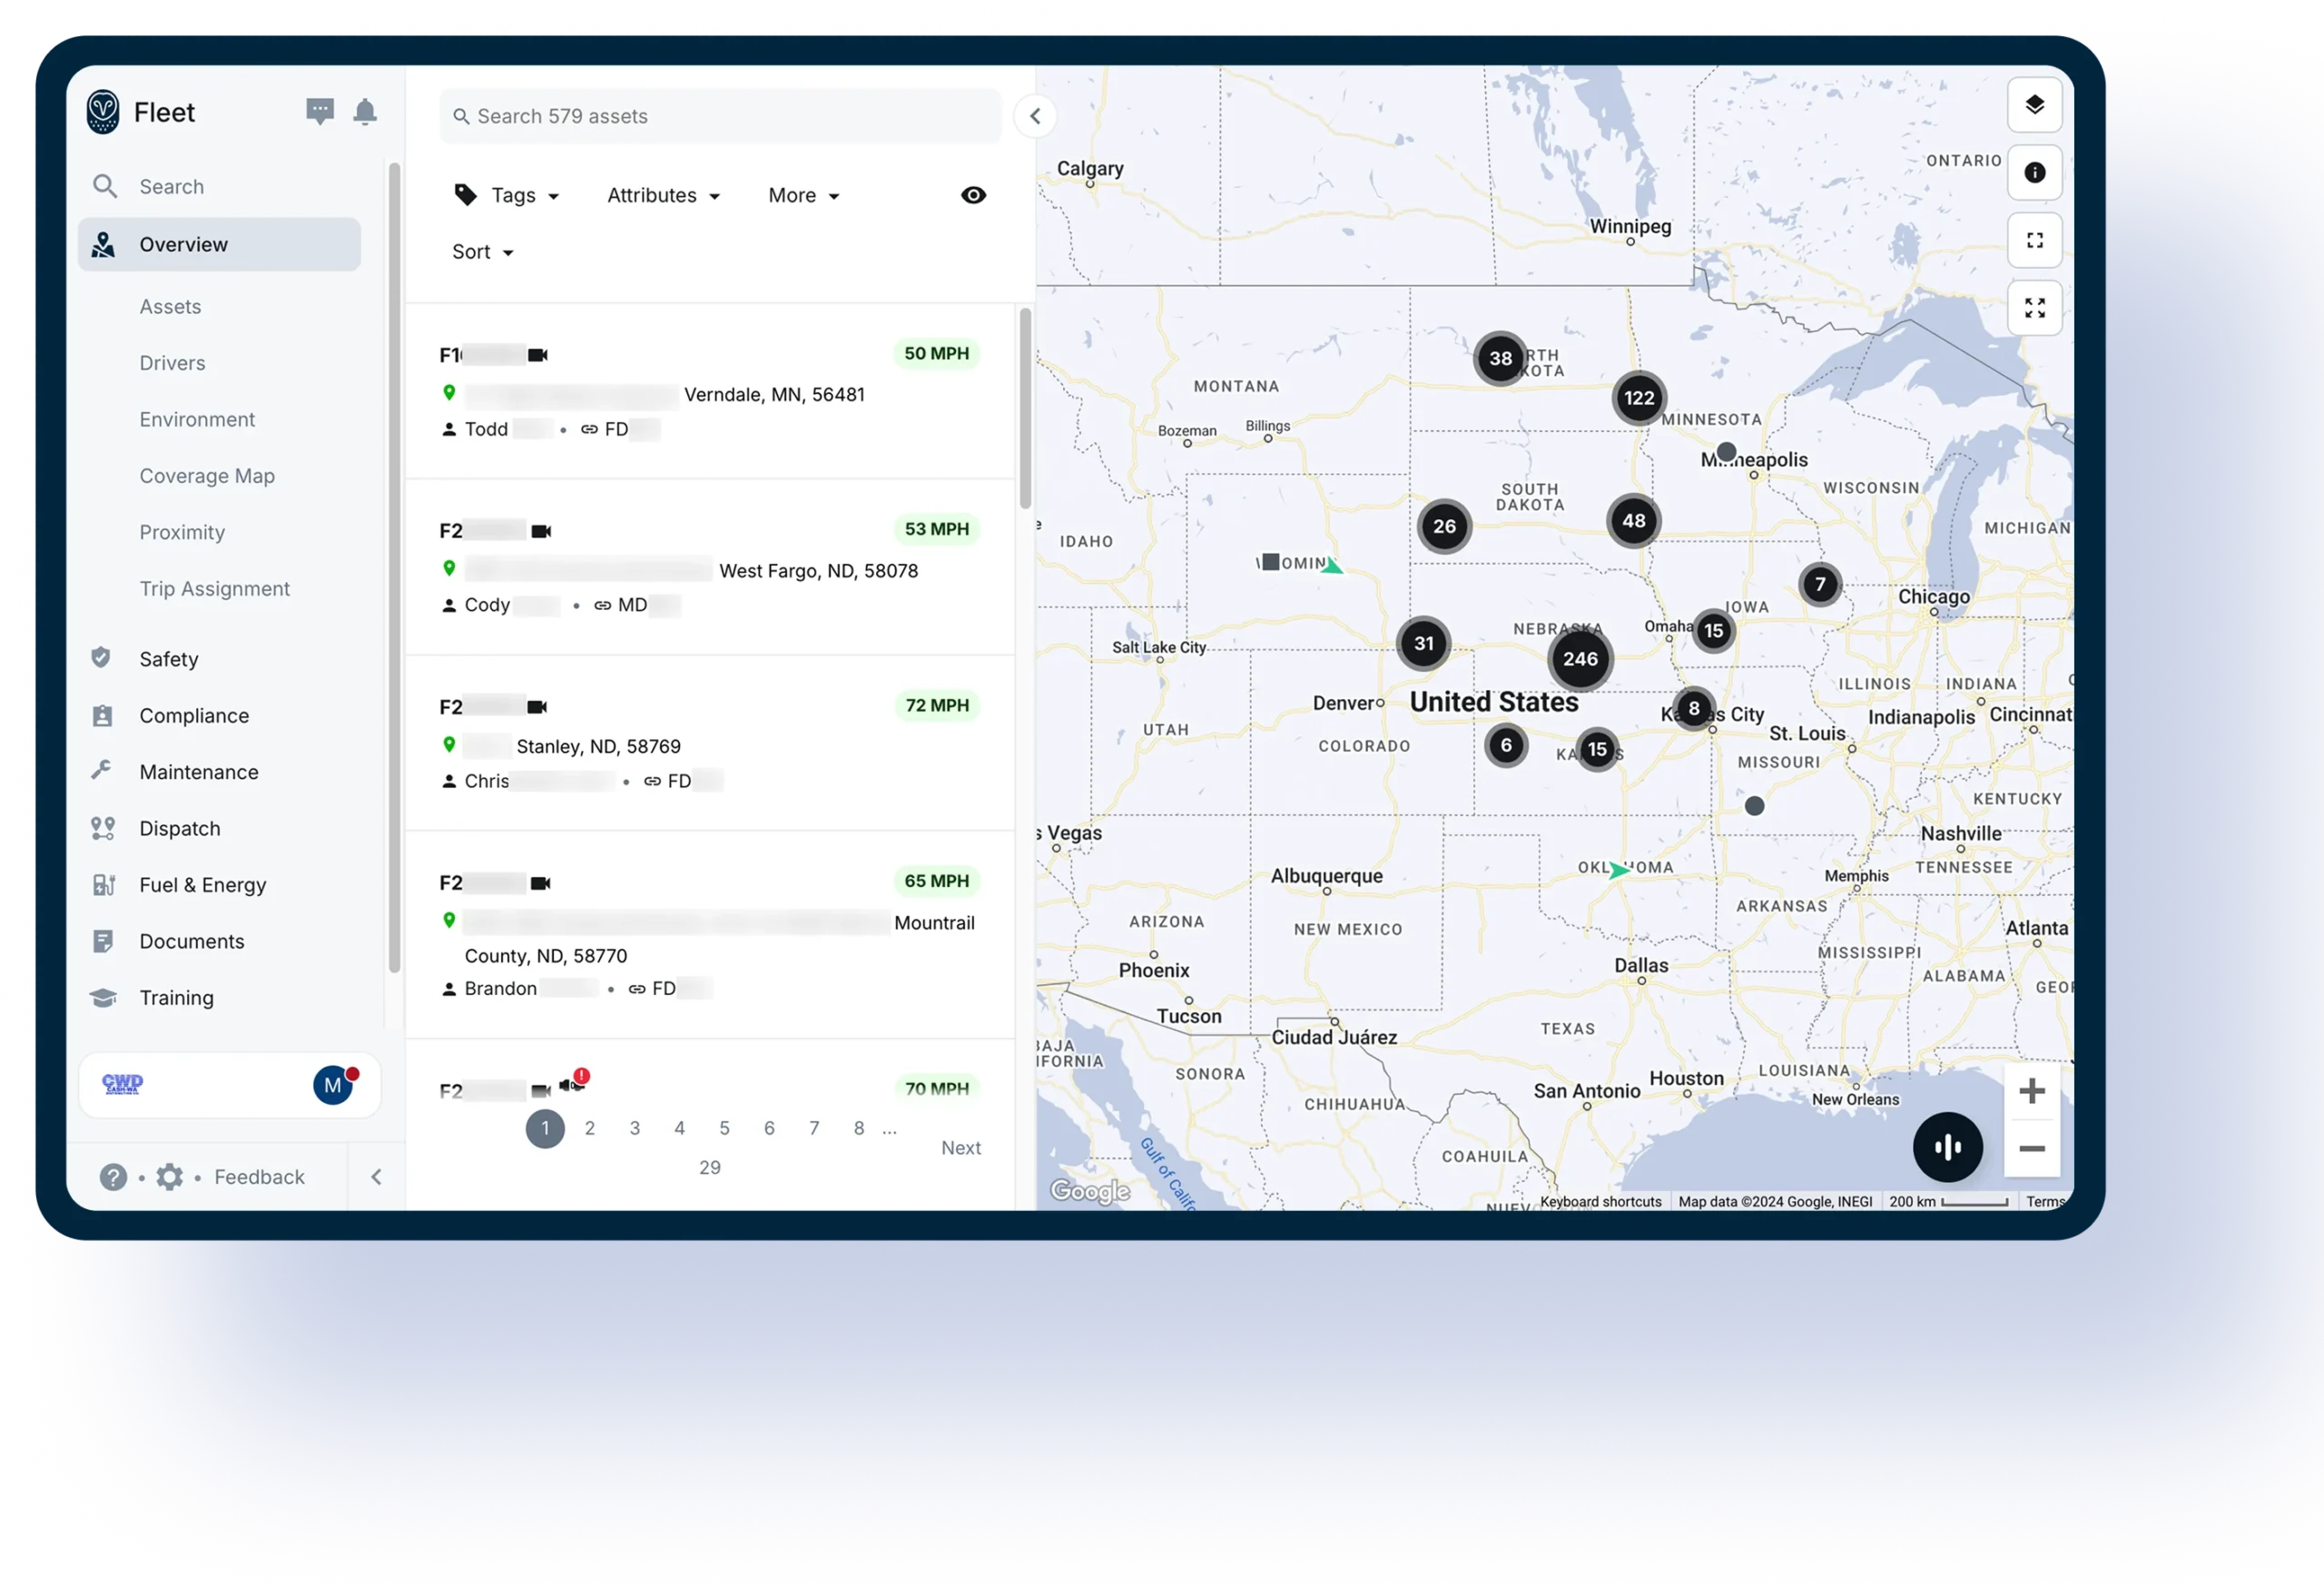Open the 48 asset cluster marker

pyautogui.click(x=1634, y=521)
